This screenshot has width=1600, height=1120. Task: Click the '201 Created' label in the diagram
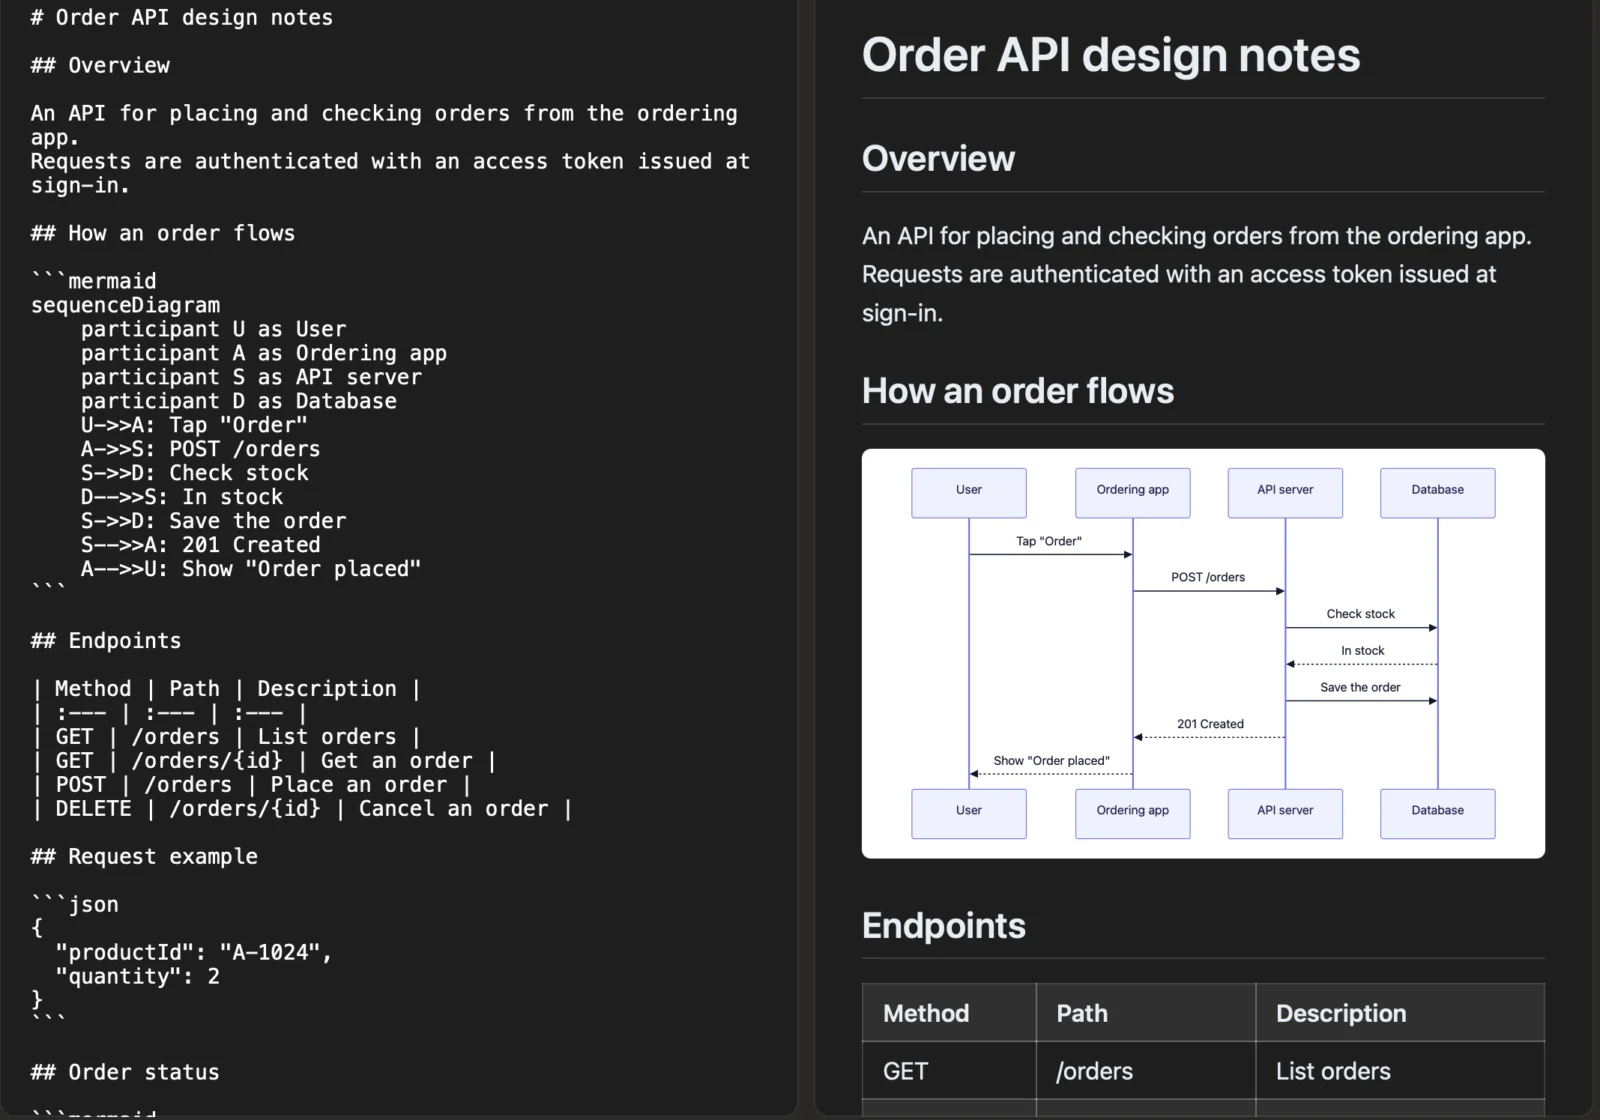click(1210, 724)
